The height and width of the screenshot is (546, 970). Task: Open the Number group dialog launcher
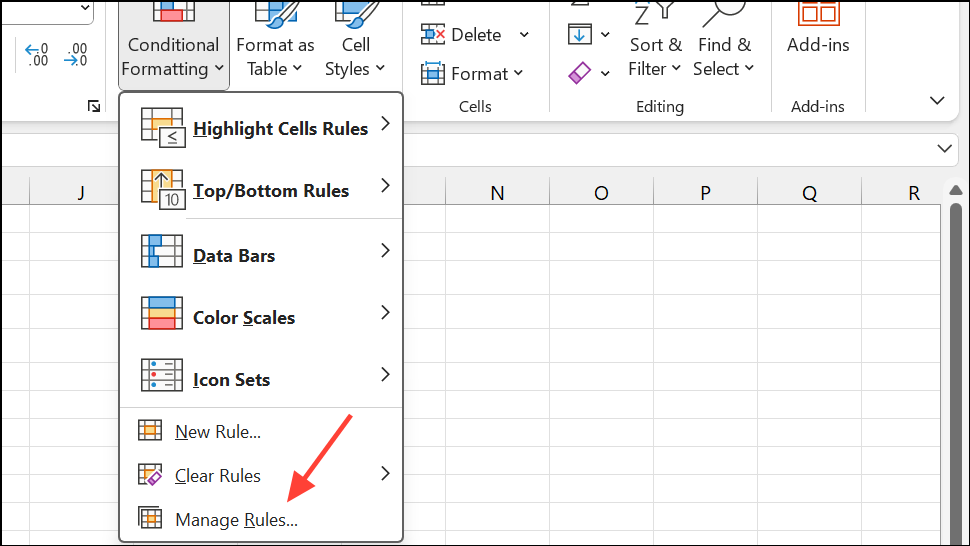tap(94, 106)
